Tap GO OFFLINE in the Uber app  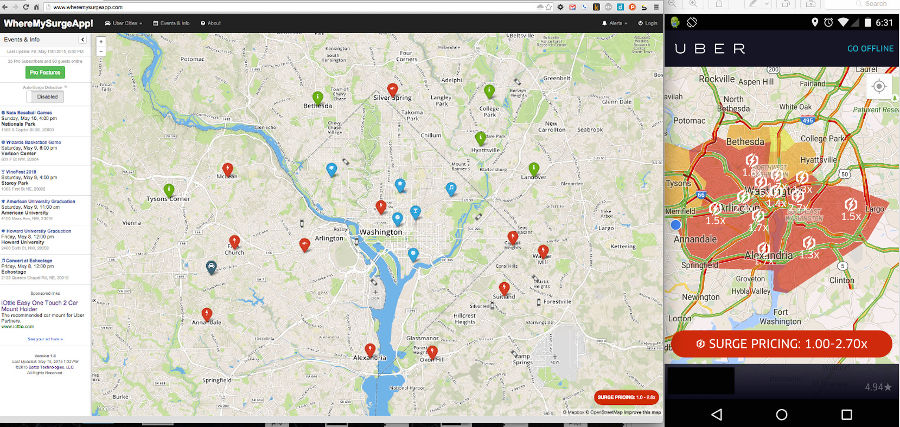pos(870,48)
